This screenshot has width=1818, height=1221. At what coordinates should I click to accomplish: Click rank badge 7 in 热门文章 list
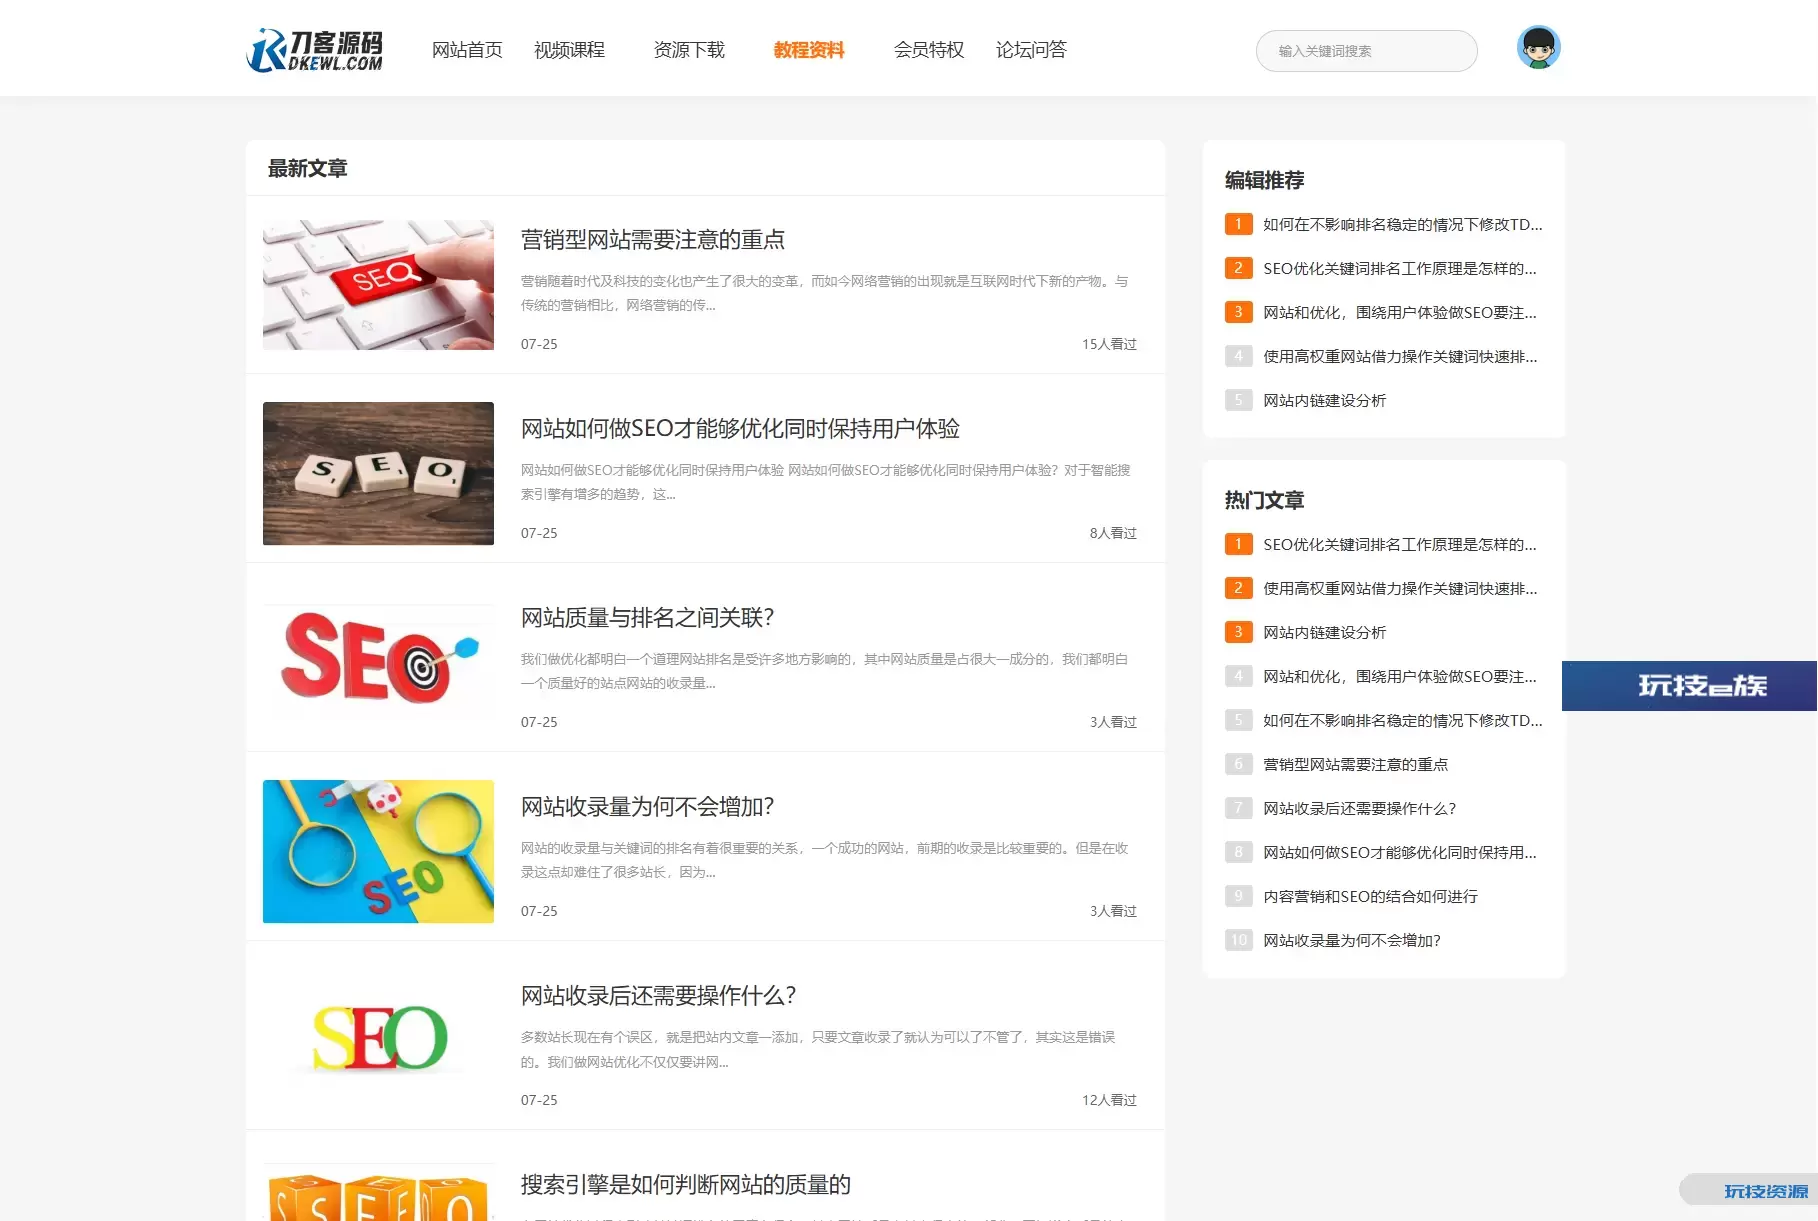coord(1238,808)
